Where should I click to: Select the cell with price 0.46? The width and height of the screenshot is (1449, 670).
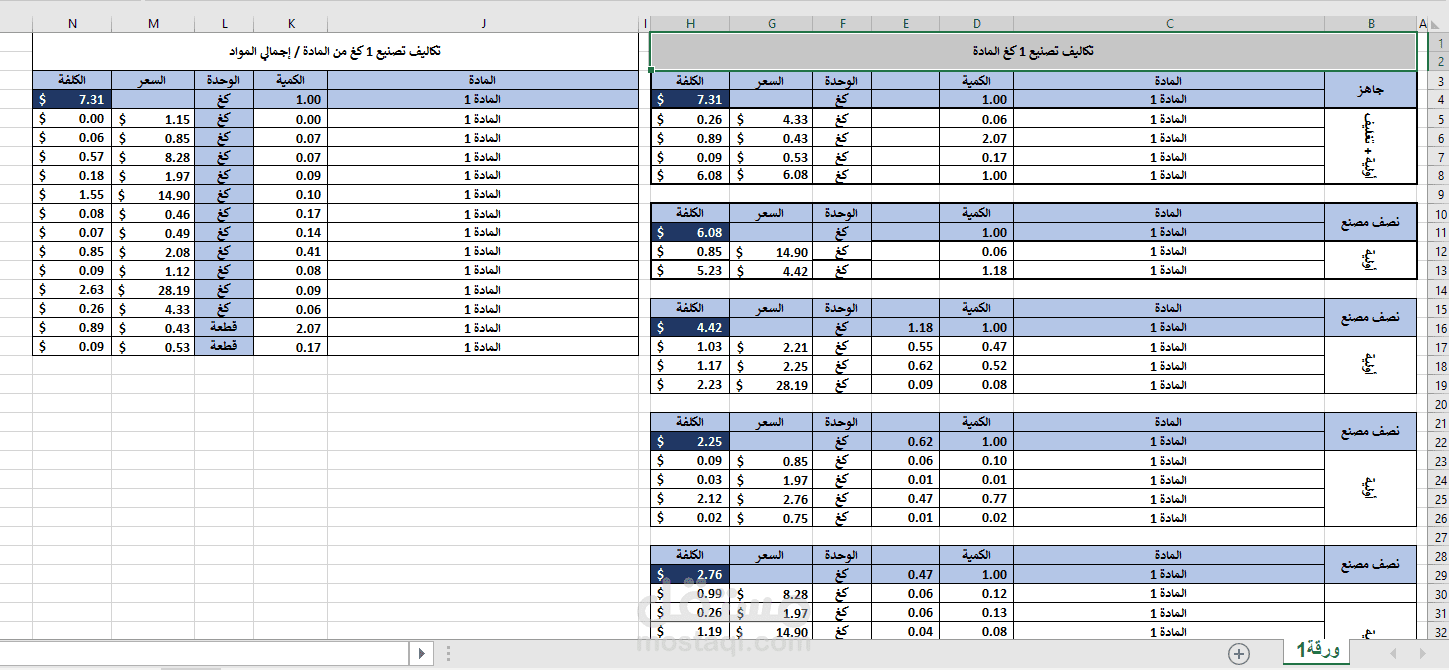pyautogui.click(x=153, y=214)
